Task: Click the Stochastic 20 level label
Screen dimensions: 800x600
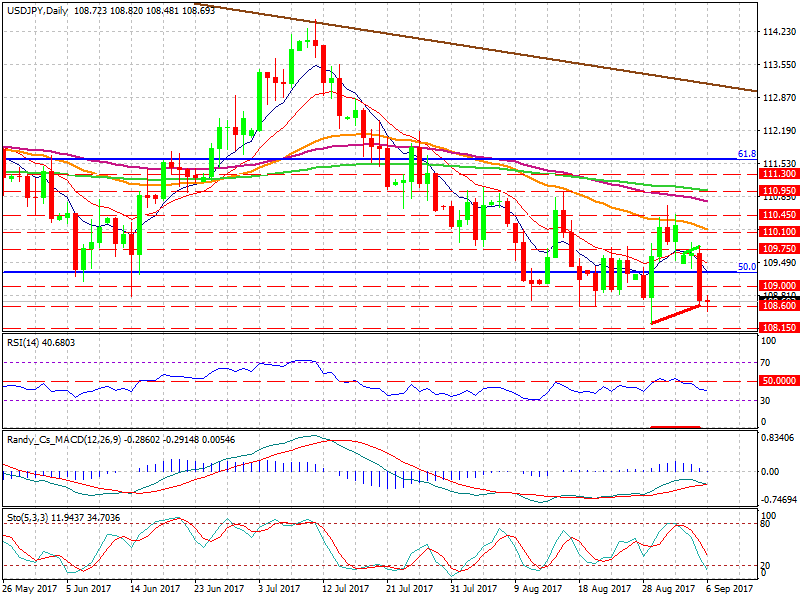Action: tap(765, 565)
